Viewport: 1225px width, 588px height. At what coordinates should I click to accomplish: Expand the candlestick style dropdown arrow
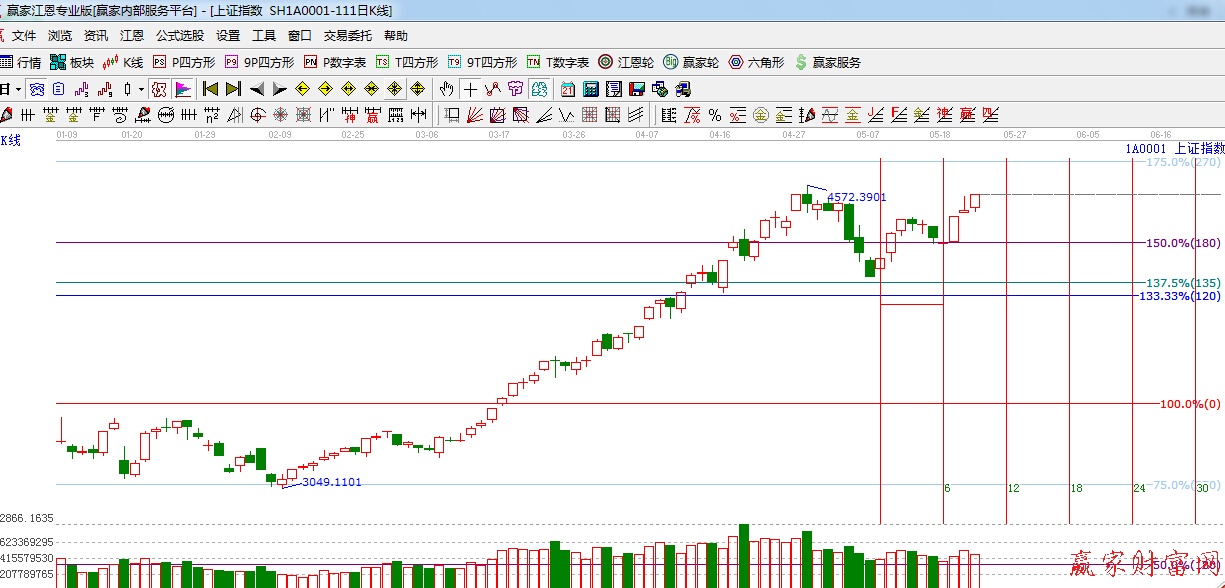click(x=141, y=89)
